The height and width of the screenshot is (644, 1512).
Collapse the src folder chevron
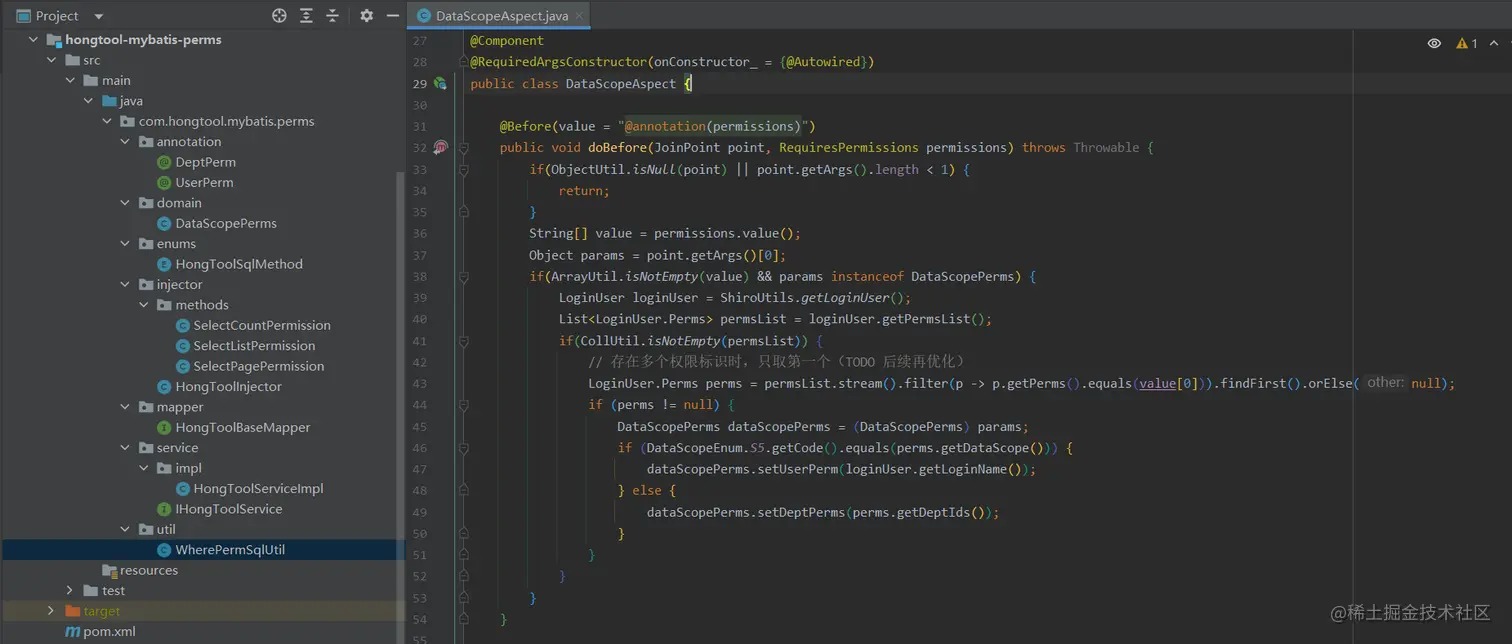[x=52, y=60]
